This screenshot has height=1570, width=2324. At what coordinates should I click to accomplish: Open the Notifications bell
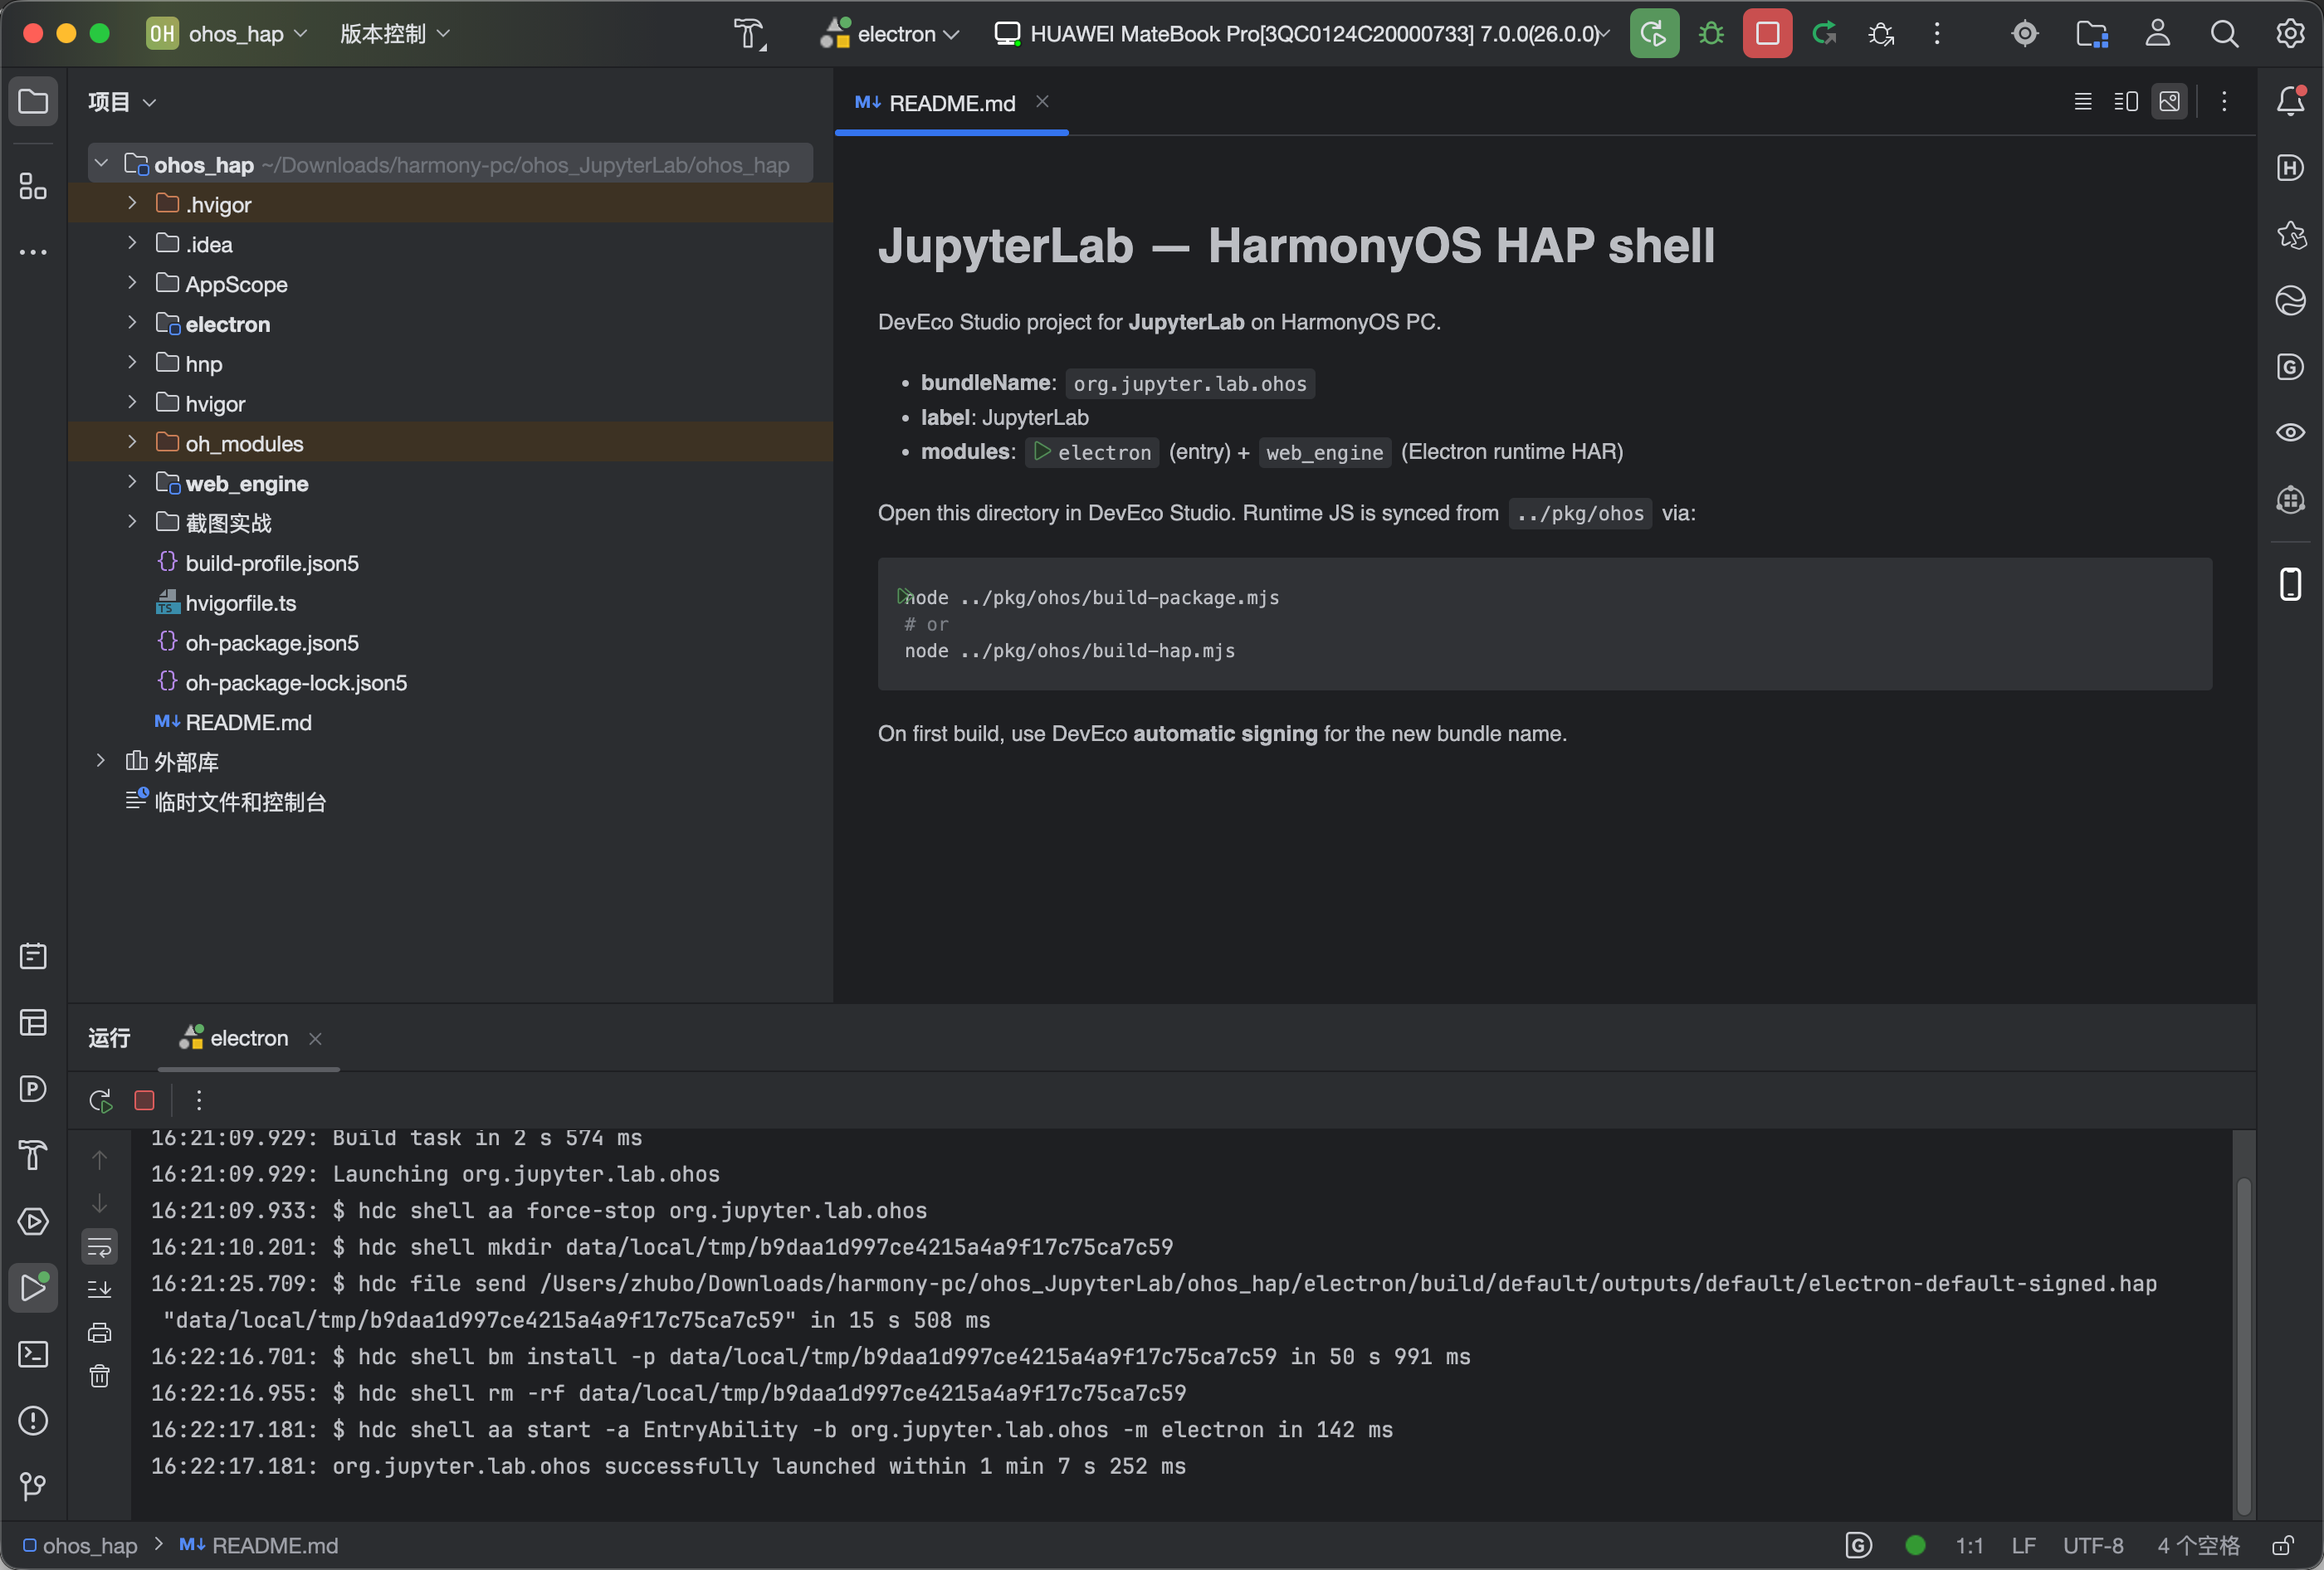(x=2290, y=101)
